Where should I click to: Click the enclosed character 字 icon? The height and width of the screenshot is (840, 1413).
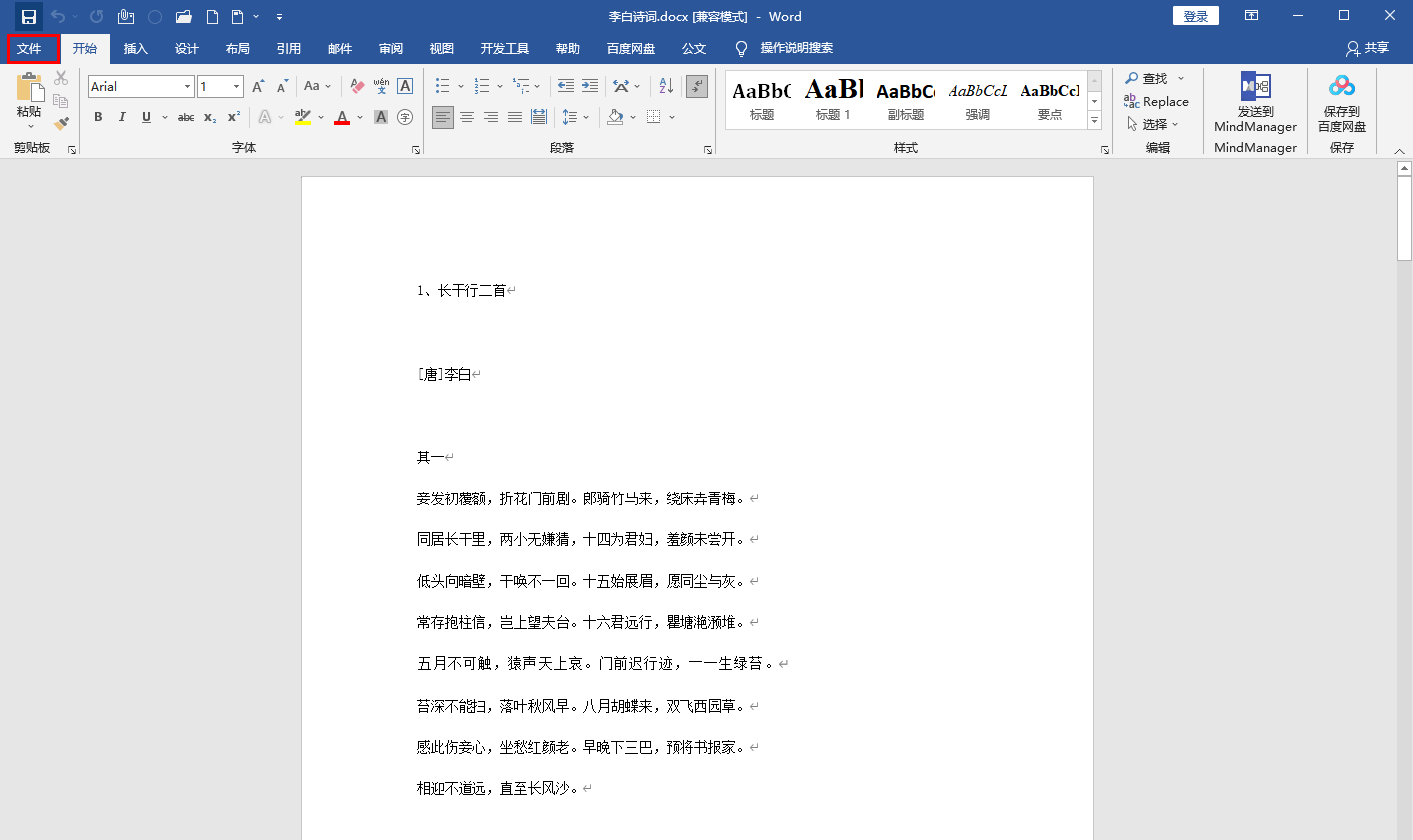click(x=405, y=117)
